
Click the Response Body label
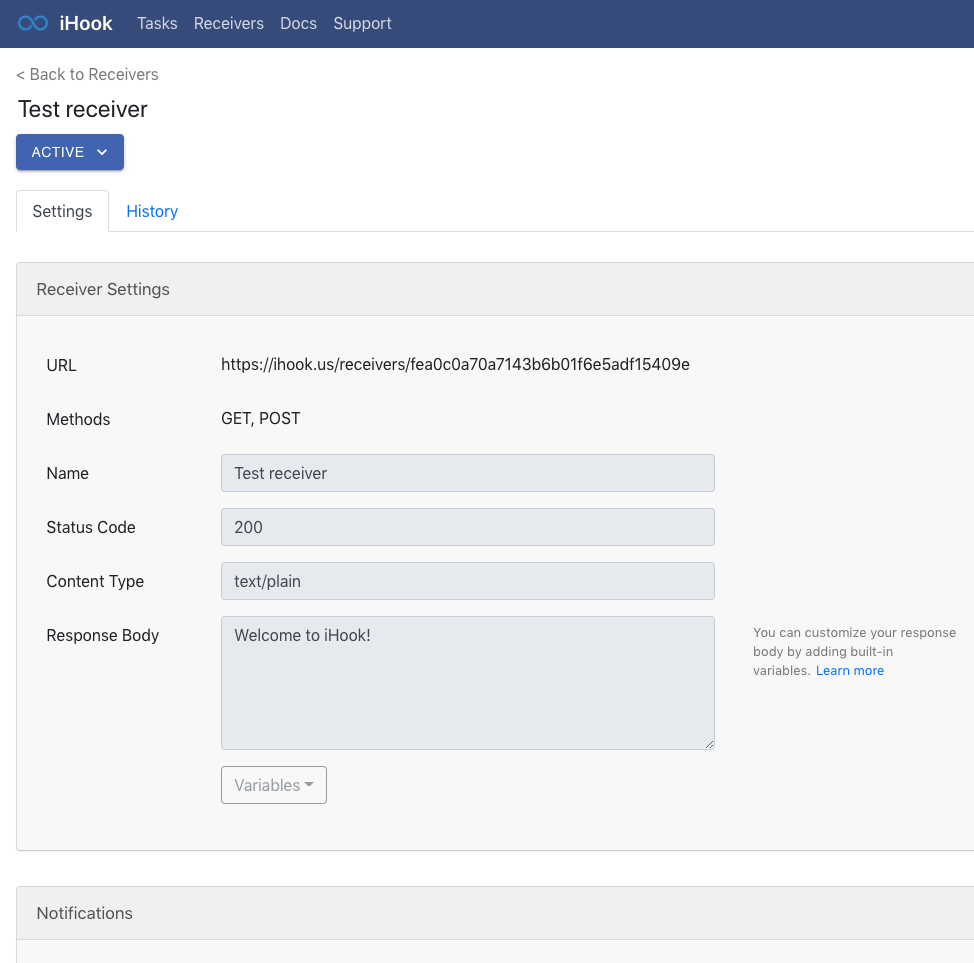point(102,636)
